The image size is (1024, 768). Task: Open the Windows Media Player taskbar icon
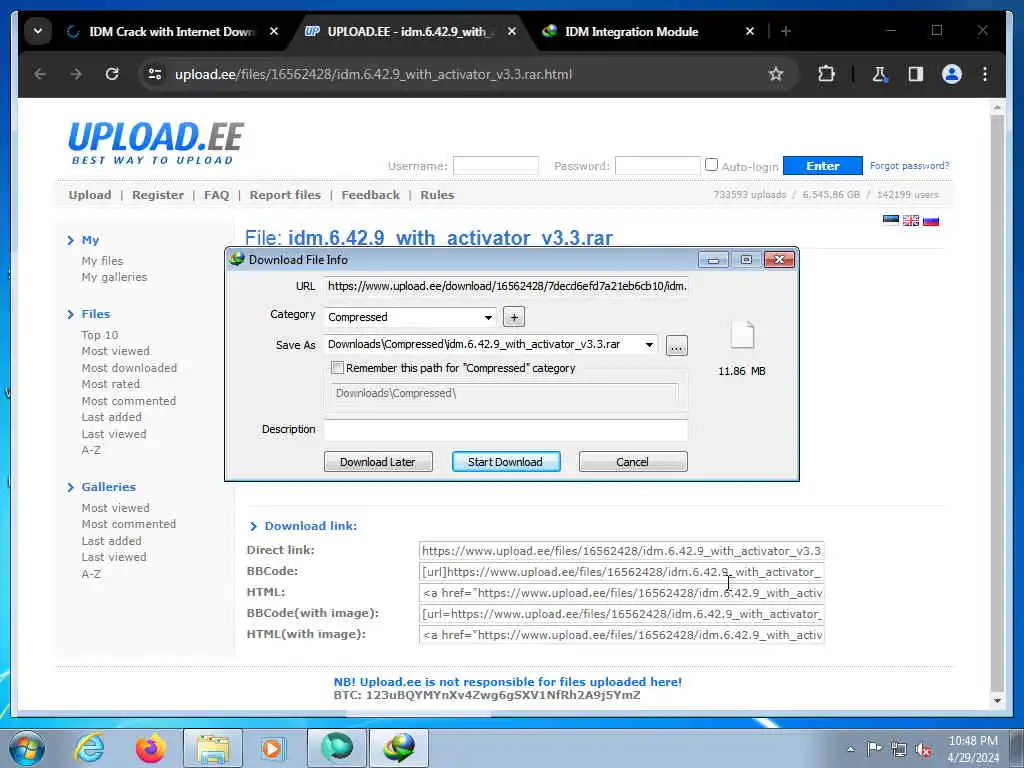point(272,748)
